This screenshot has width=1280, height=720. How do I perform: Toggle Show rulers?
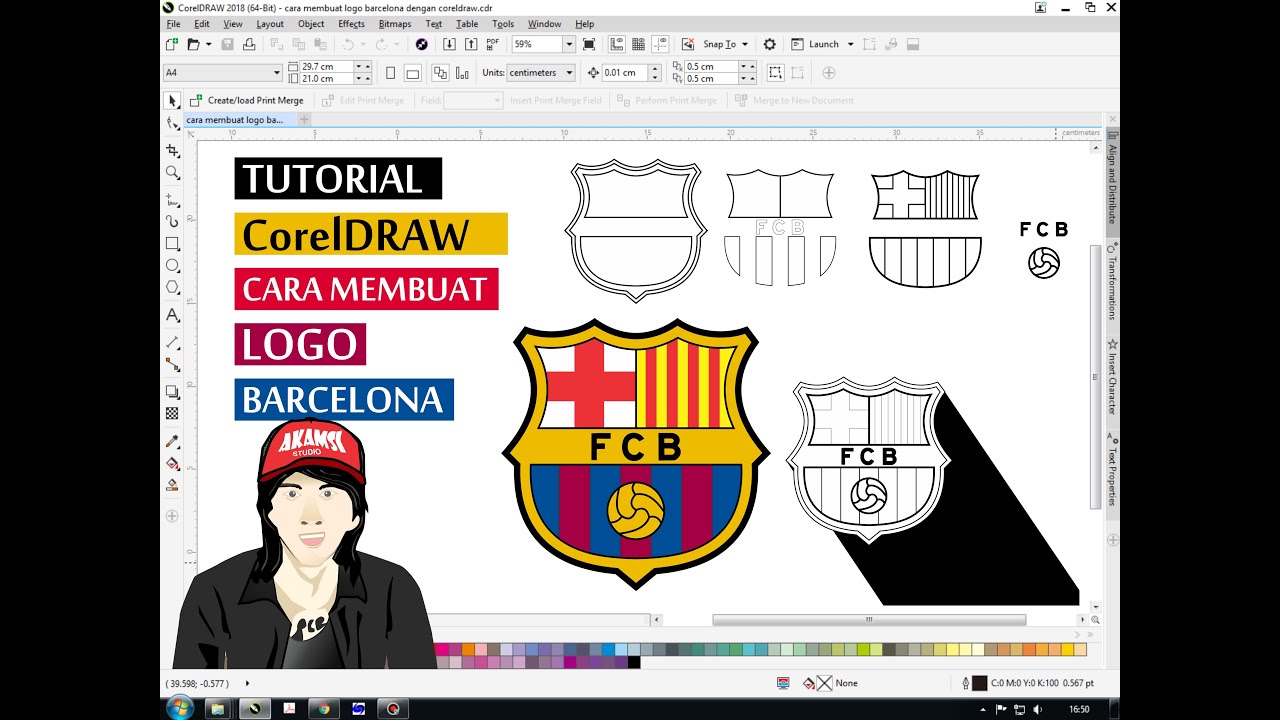(616, 44)
